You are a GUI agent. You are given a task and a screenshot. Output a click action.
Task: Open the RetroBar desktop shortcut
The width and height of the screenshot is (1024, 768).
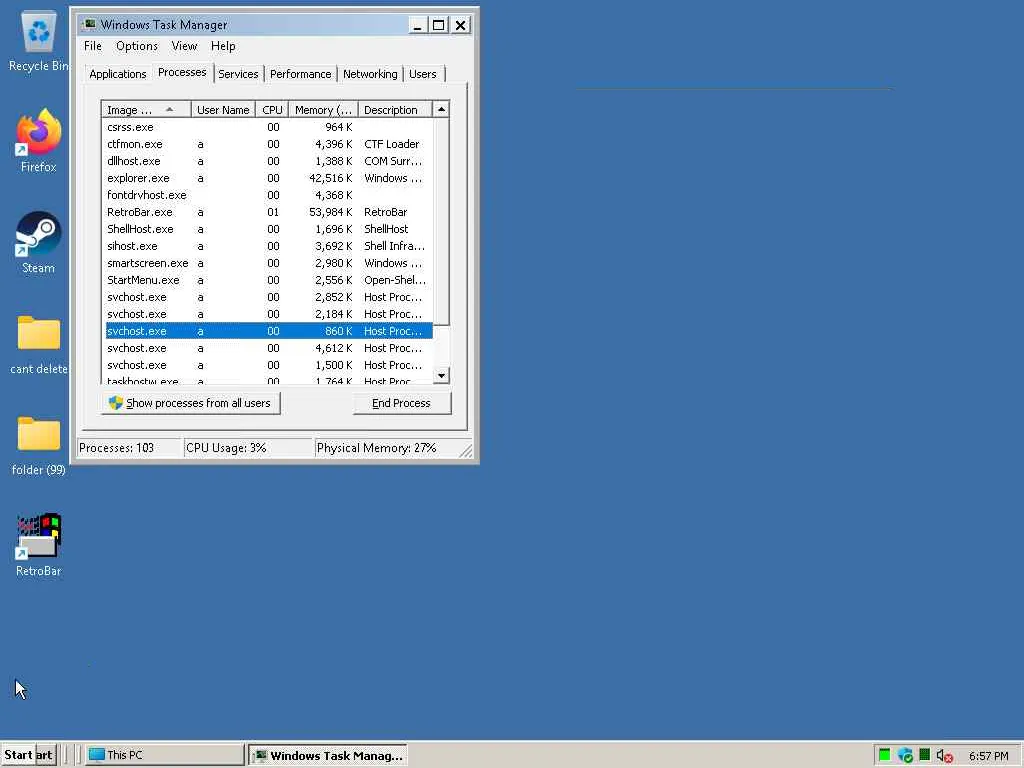tap(39, 546)
